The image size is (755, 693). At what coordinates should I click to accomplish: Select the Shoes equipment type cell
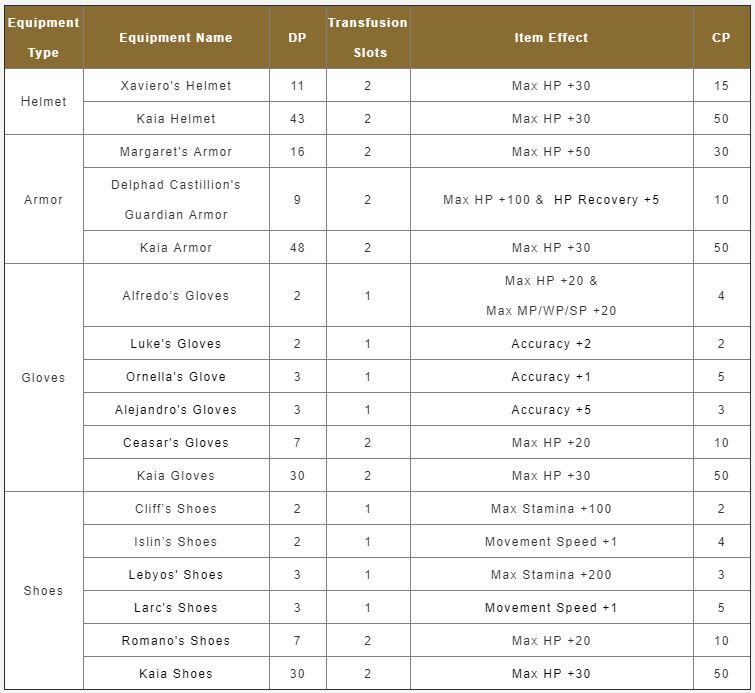click(43, 591)
